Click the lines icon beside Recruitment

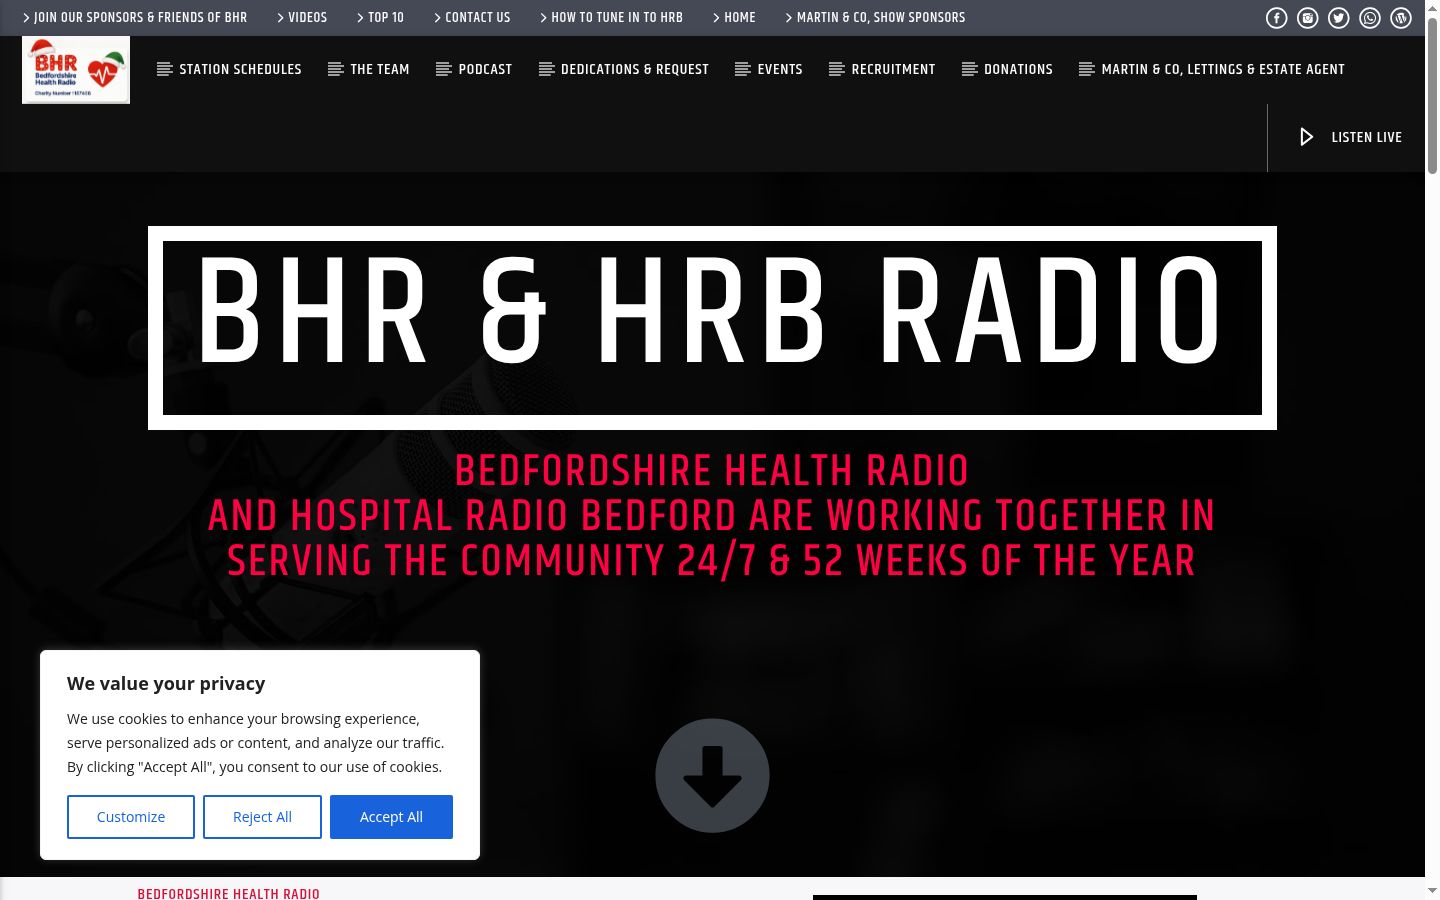837,69
